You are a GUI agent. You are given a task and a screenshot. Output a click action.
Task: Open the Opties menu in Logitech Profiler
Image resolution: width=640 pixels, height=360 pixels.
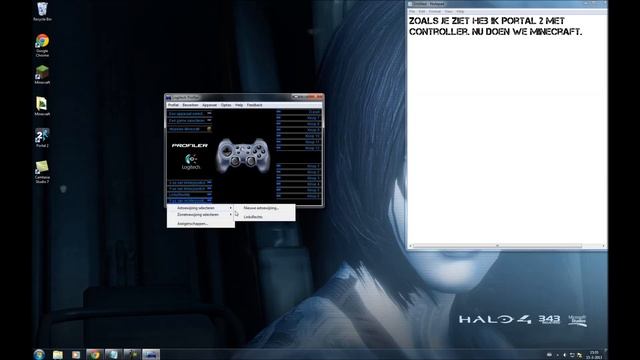pos(226,105)
